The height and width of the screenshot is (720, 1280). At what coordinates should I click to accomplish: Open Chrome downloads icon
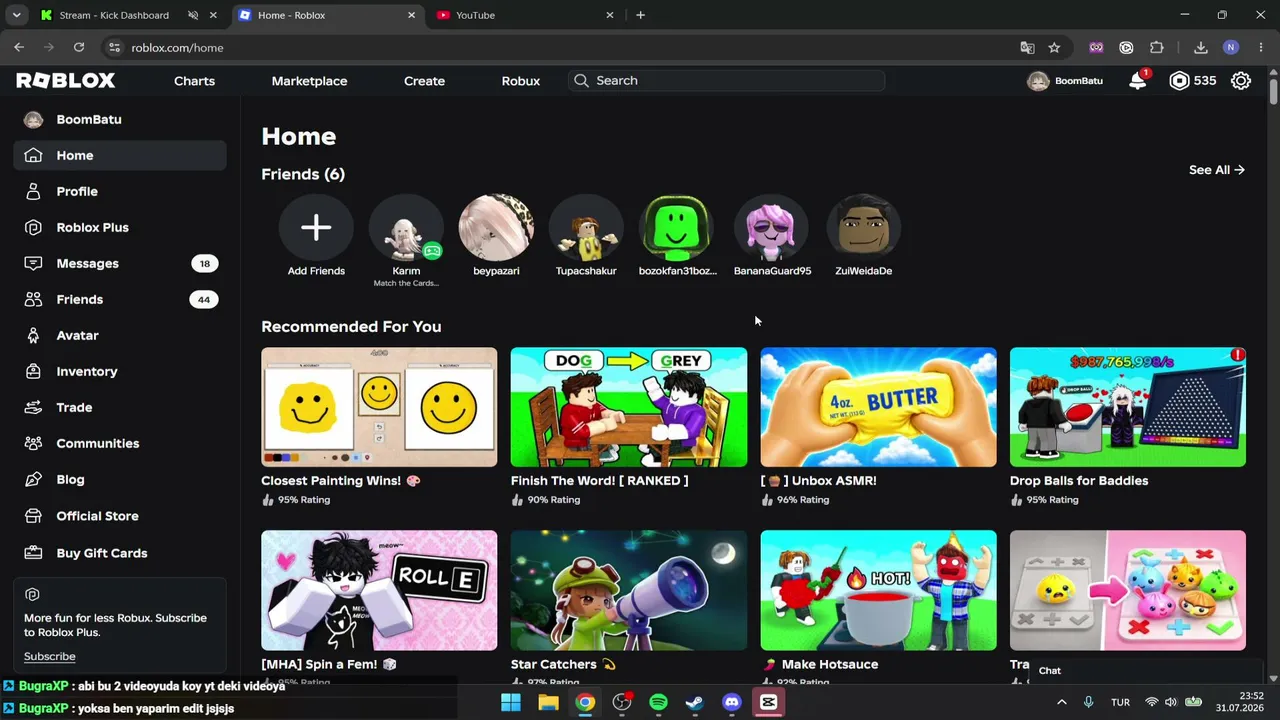[1201, 48]
